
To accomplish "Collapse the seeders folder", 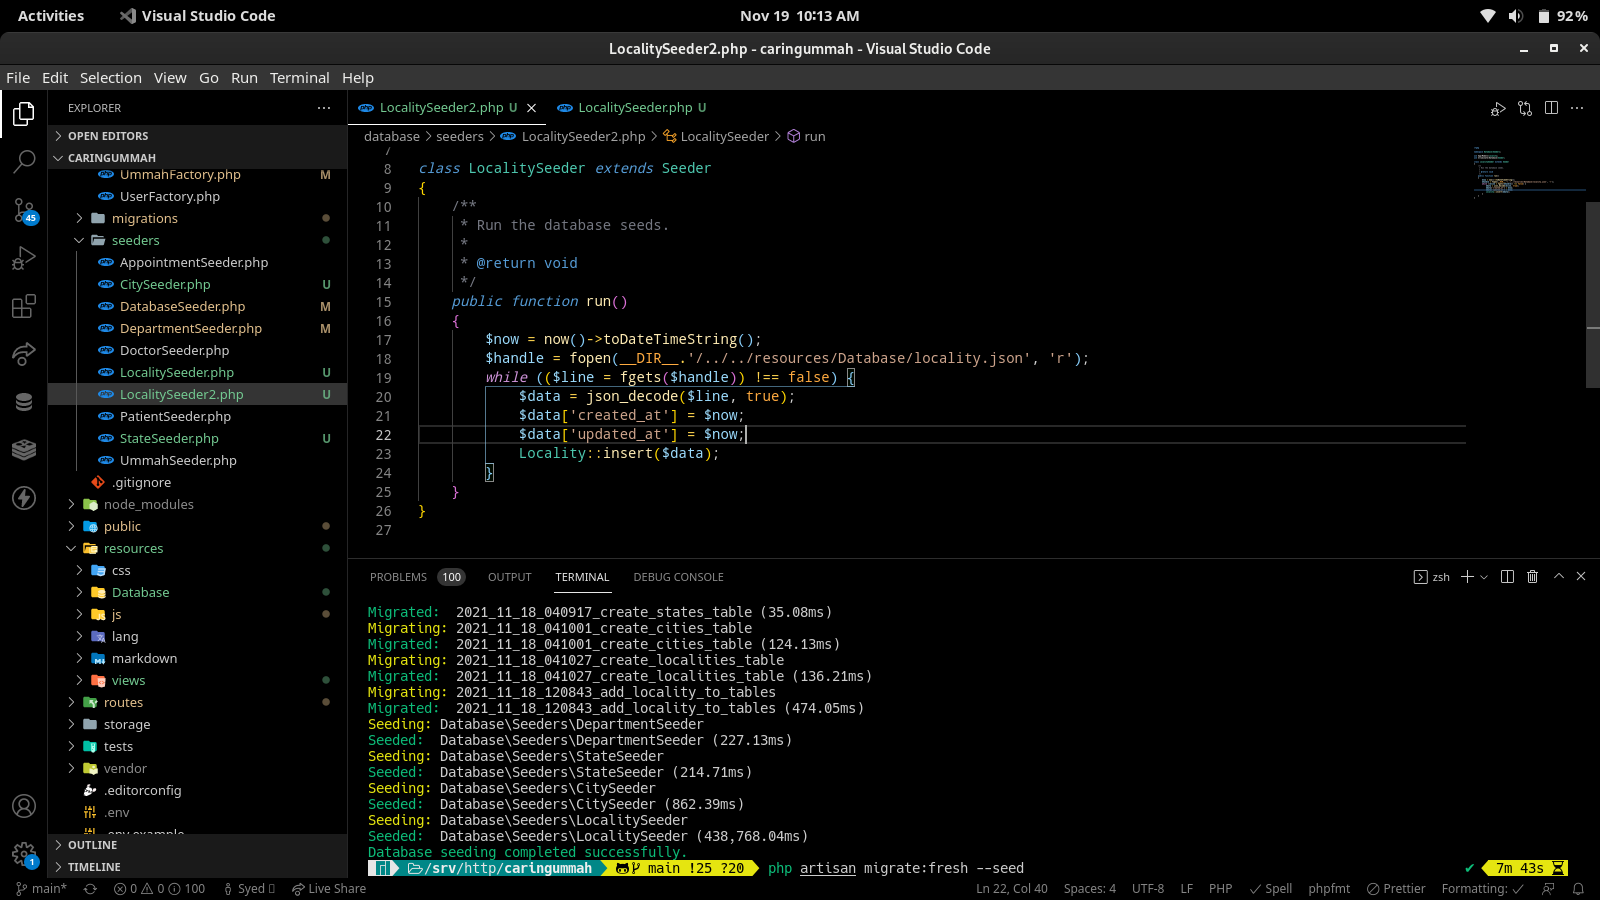I will pos(198,240).
